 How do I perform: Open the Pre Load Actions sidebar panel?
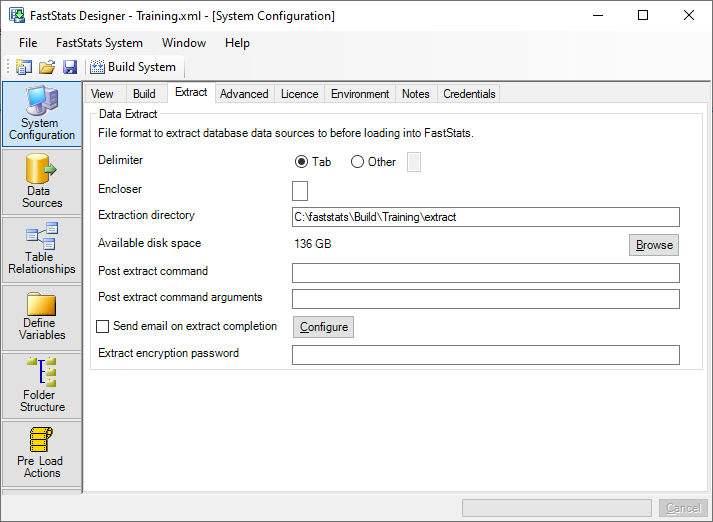42,453
